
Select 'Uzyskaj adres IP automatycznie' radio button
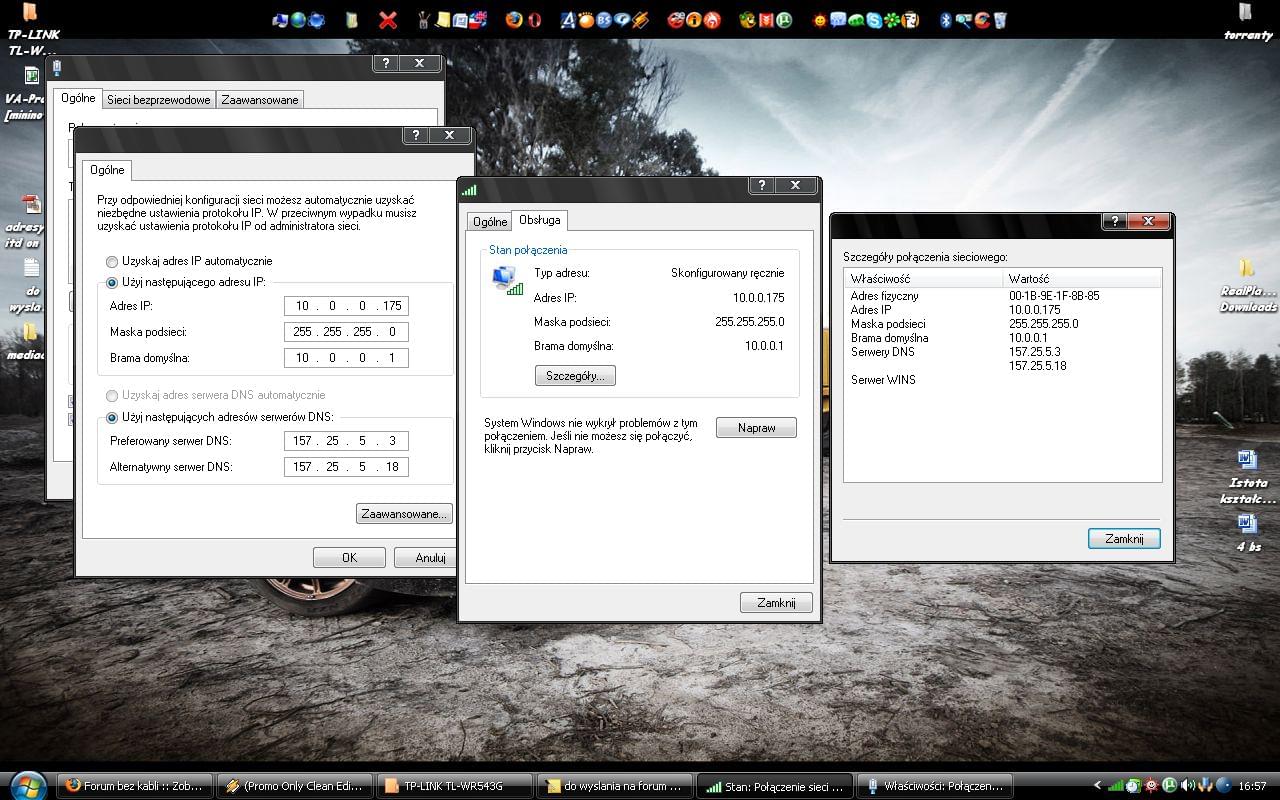[x=112, y=261]
